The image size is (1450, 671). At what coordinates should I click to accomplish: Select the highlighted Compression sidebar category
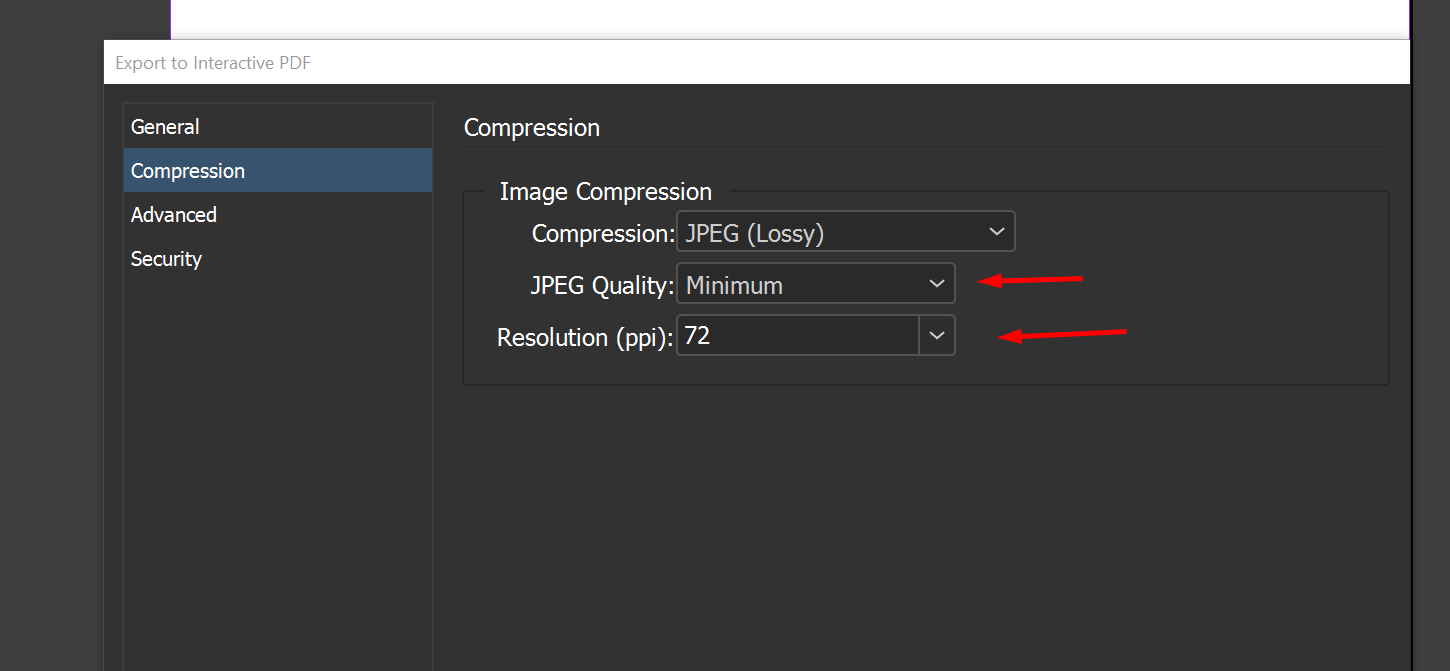[188, 171]
